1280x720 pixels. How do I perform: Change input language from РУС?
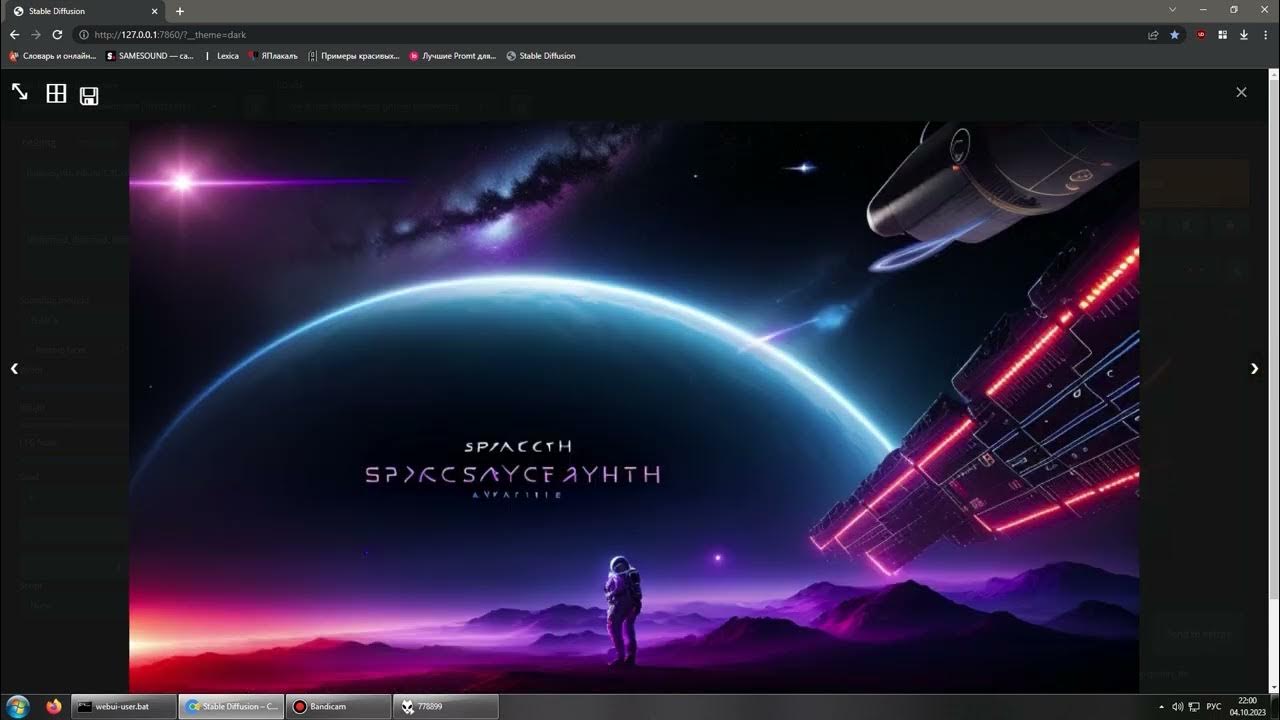coord(1214,707)
